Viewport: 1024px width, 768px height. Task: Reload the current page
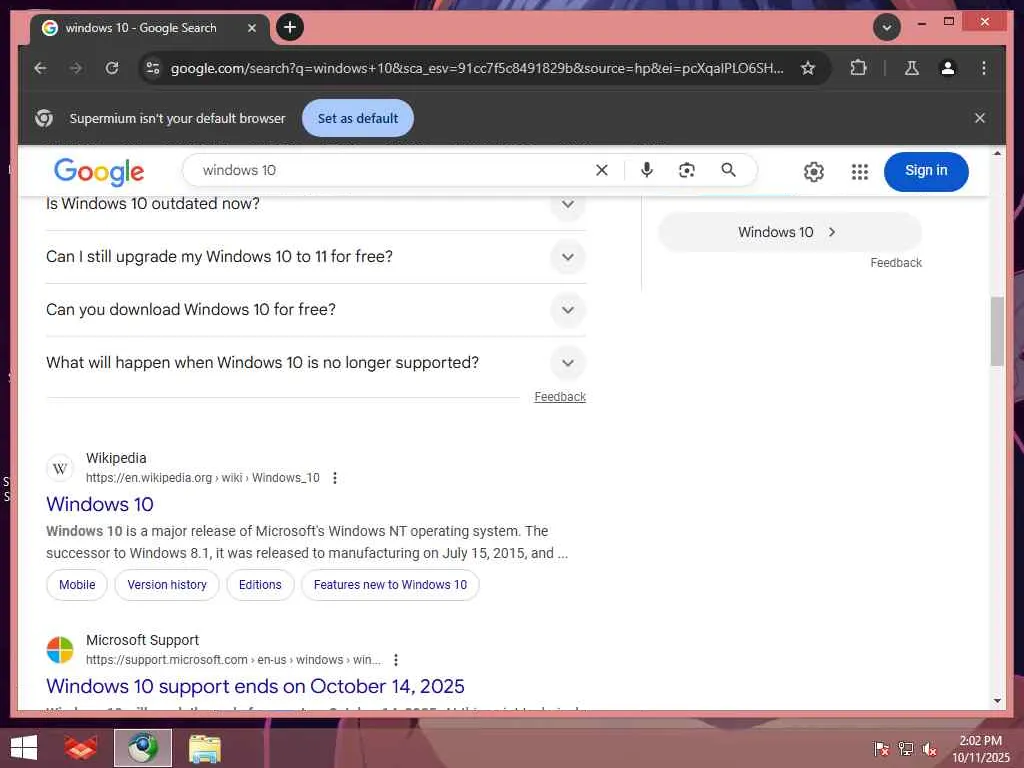click(x=112, y=68)
